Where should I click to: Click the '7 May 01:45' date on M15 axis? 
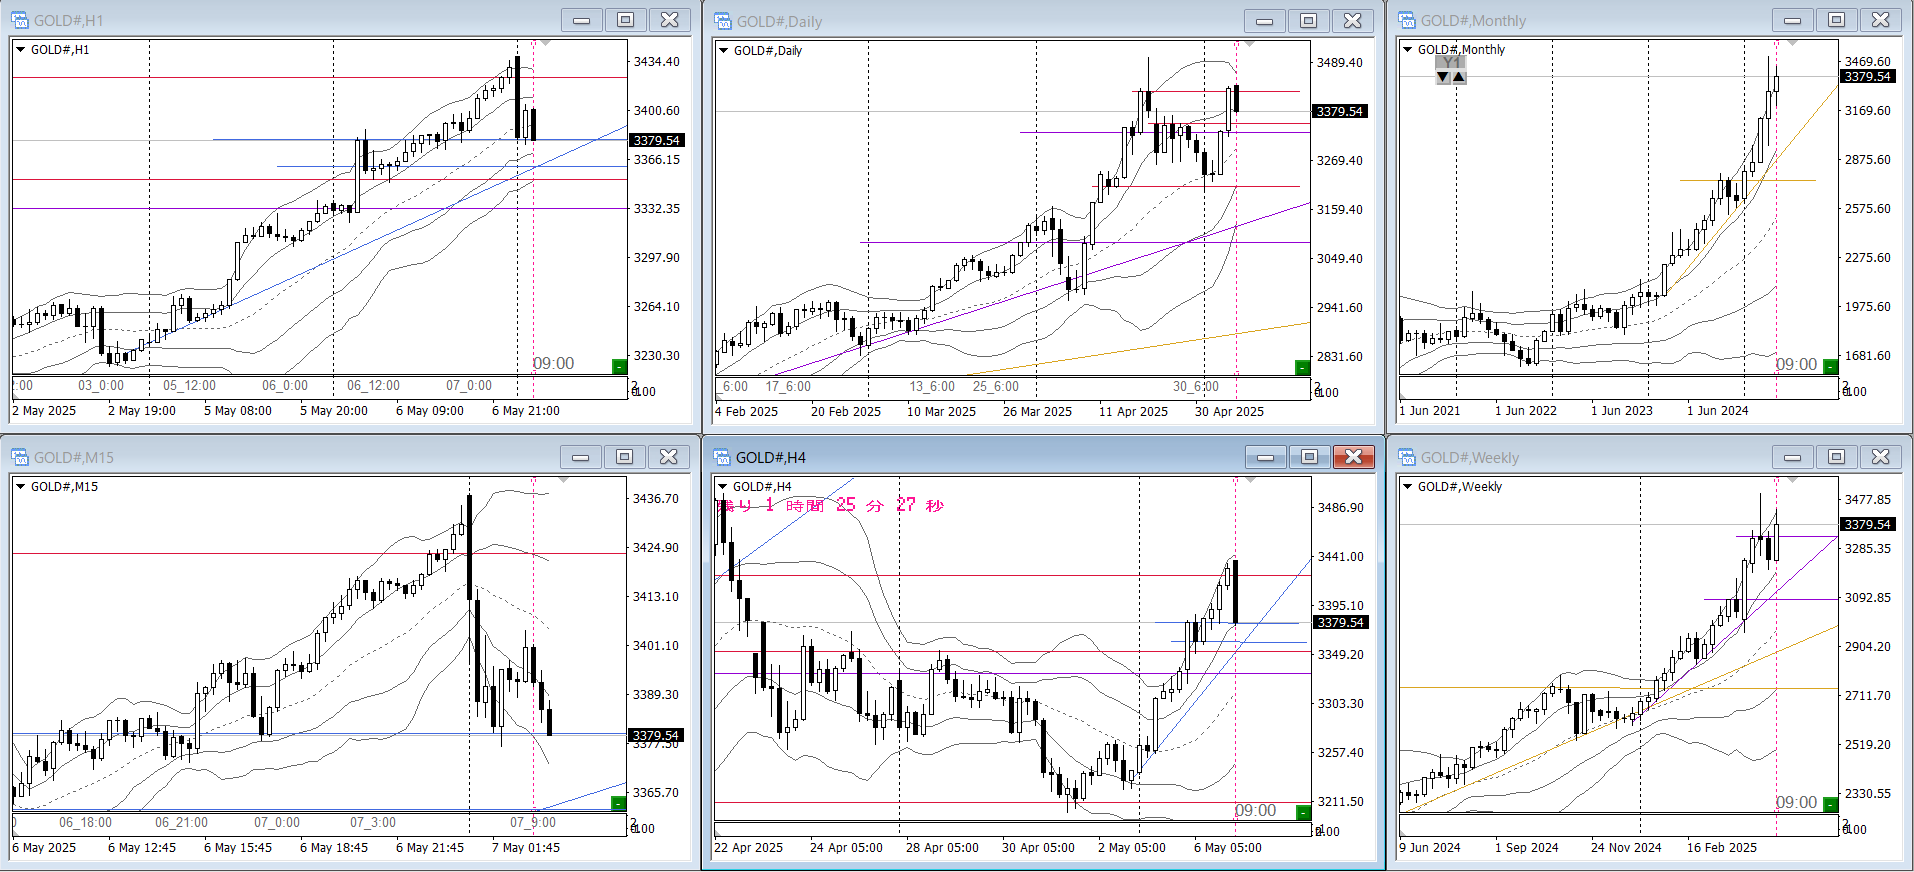(526, 848)
